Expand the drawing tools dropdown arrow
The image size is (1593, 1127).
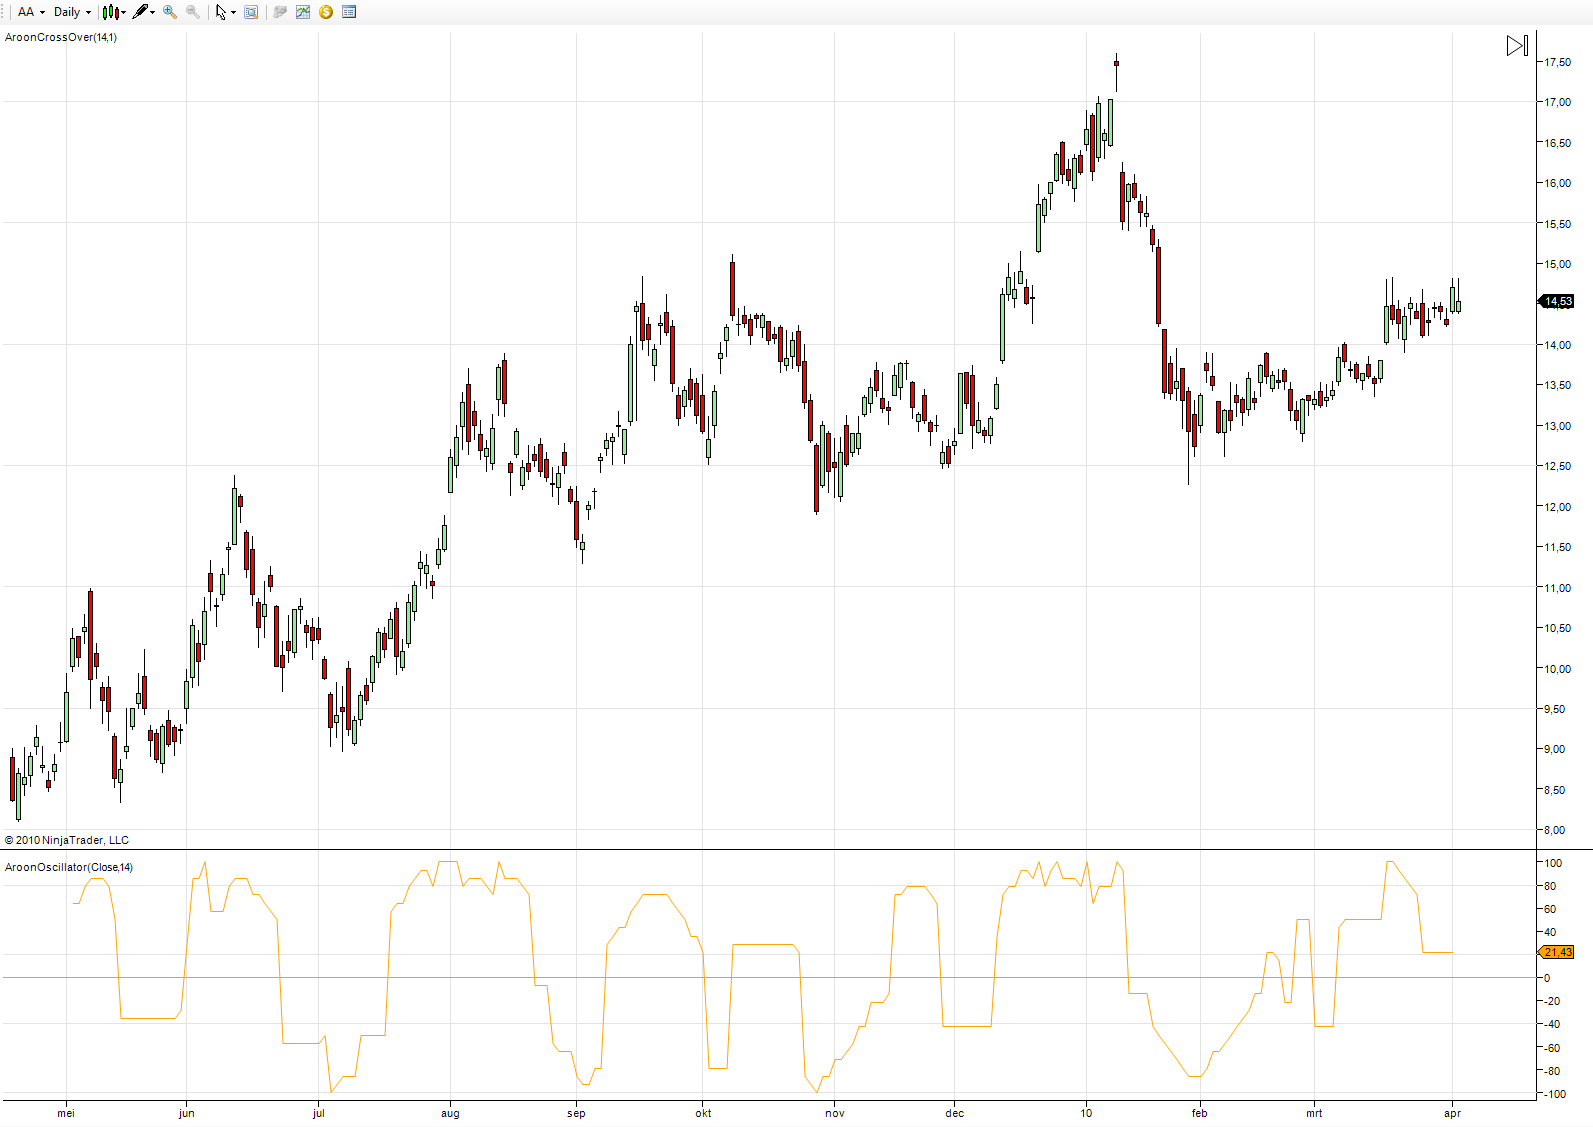tap(152, 13)
